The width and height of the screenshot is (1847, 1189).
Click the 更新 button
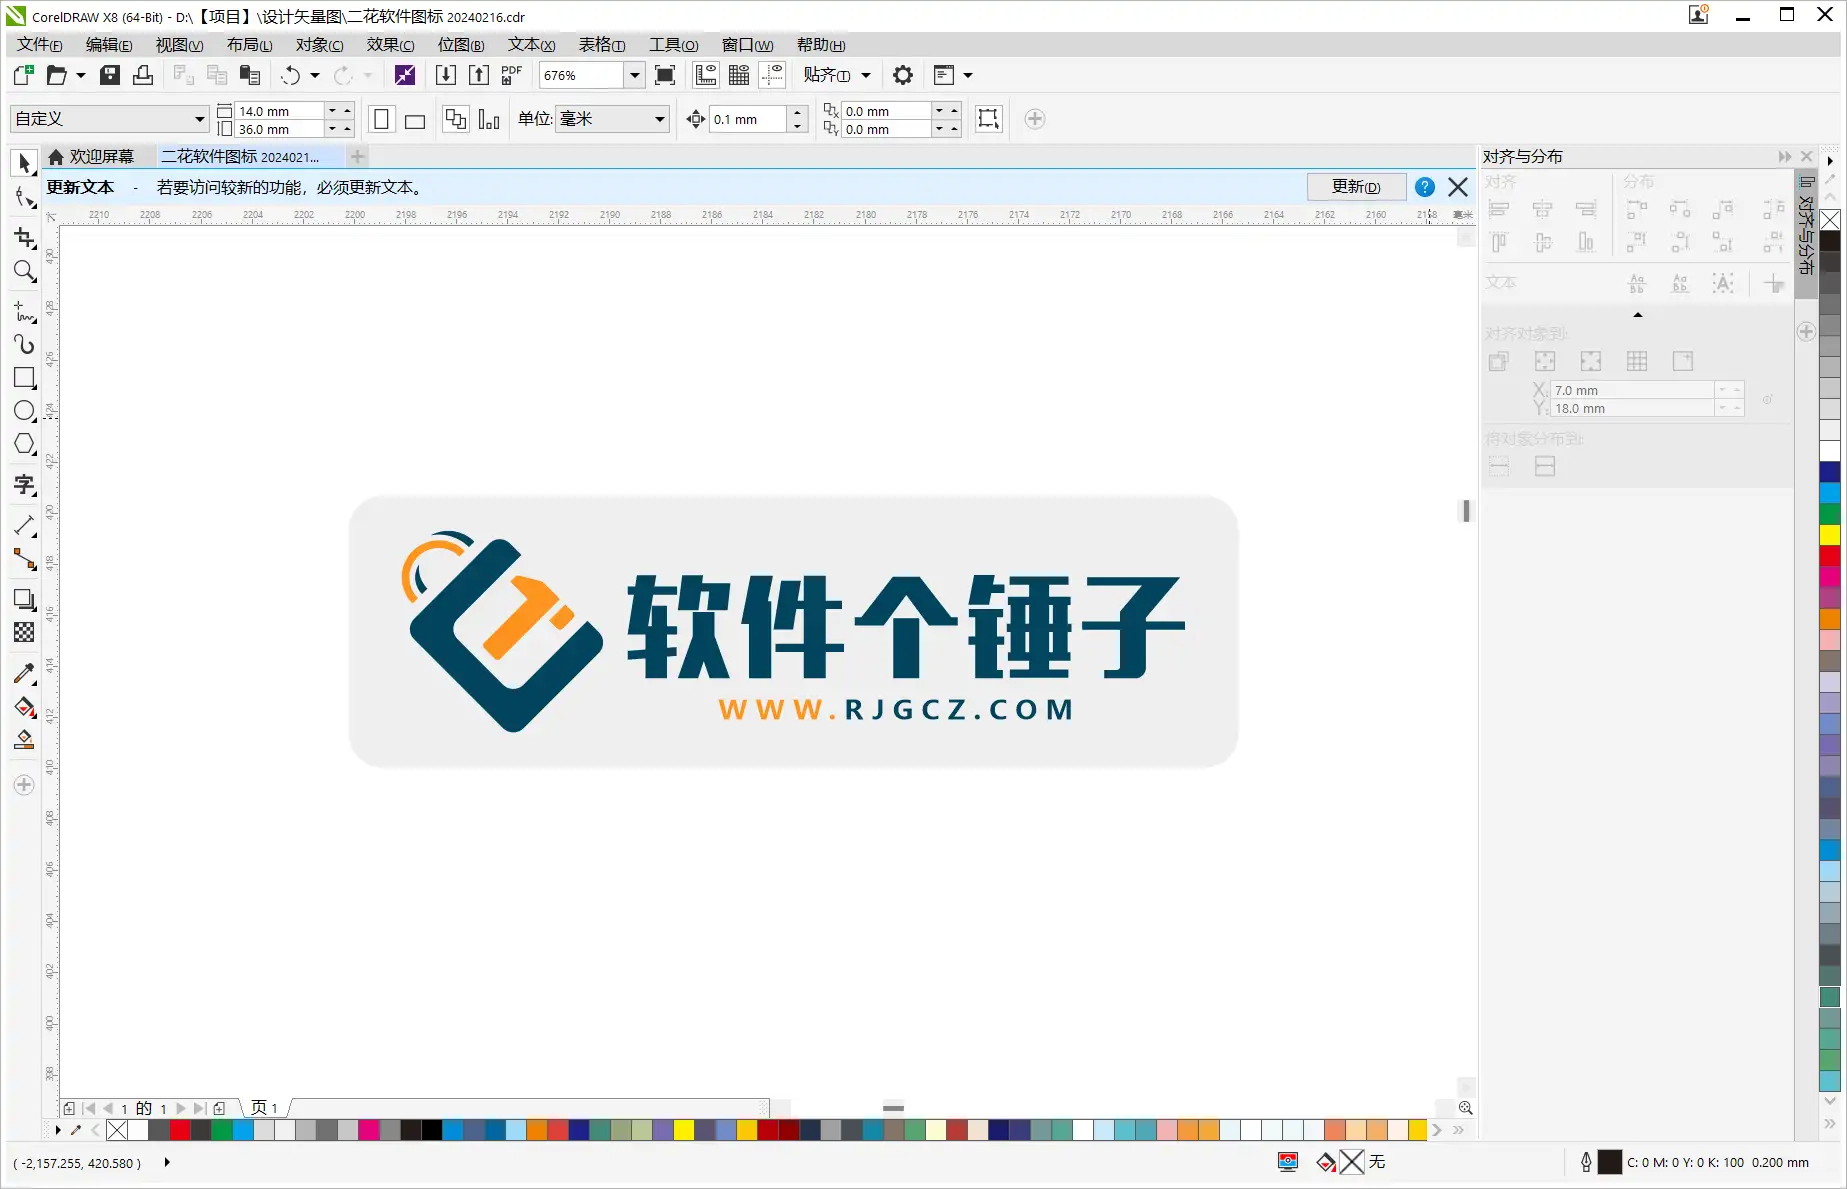1356,187
